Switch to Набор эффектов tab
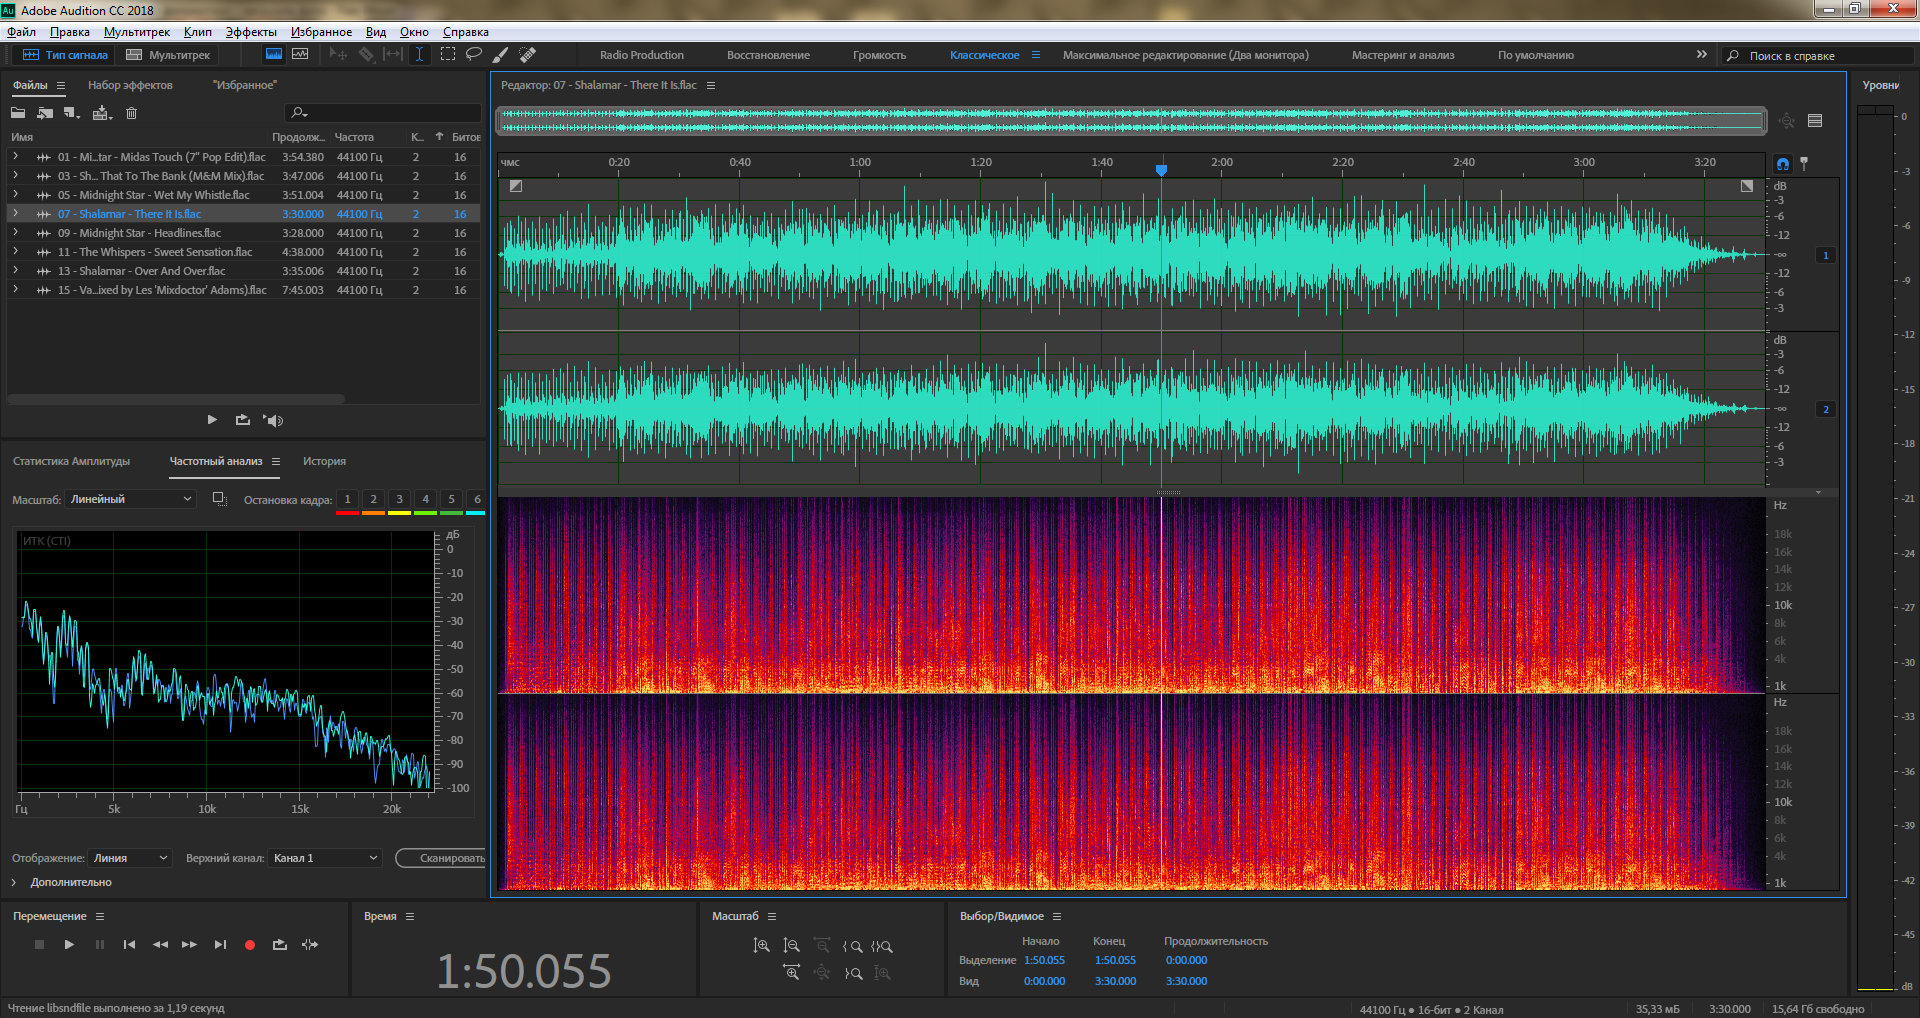The width and height of the screenshot is (1920, 1018). [x=130, y=85]
